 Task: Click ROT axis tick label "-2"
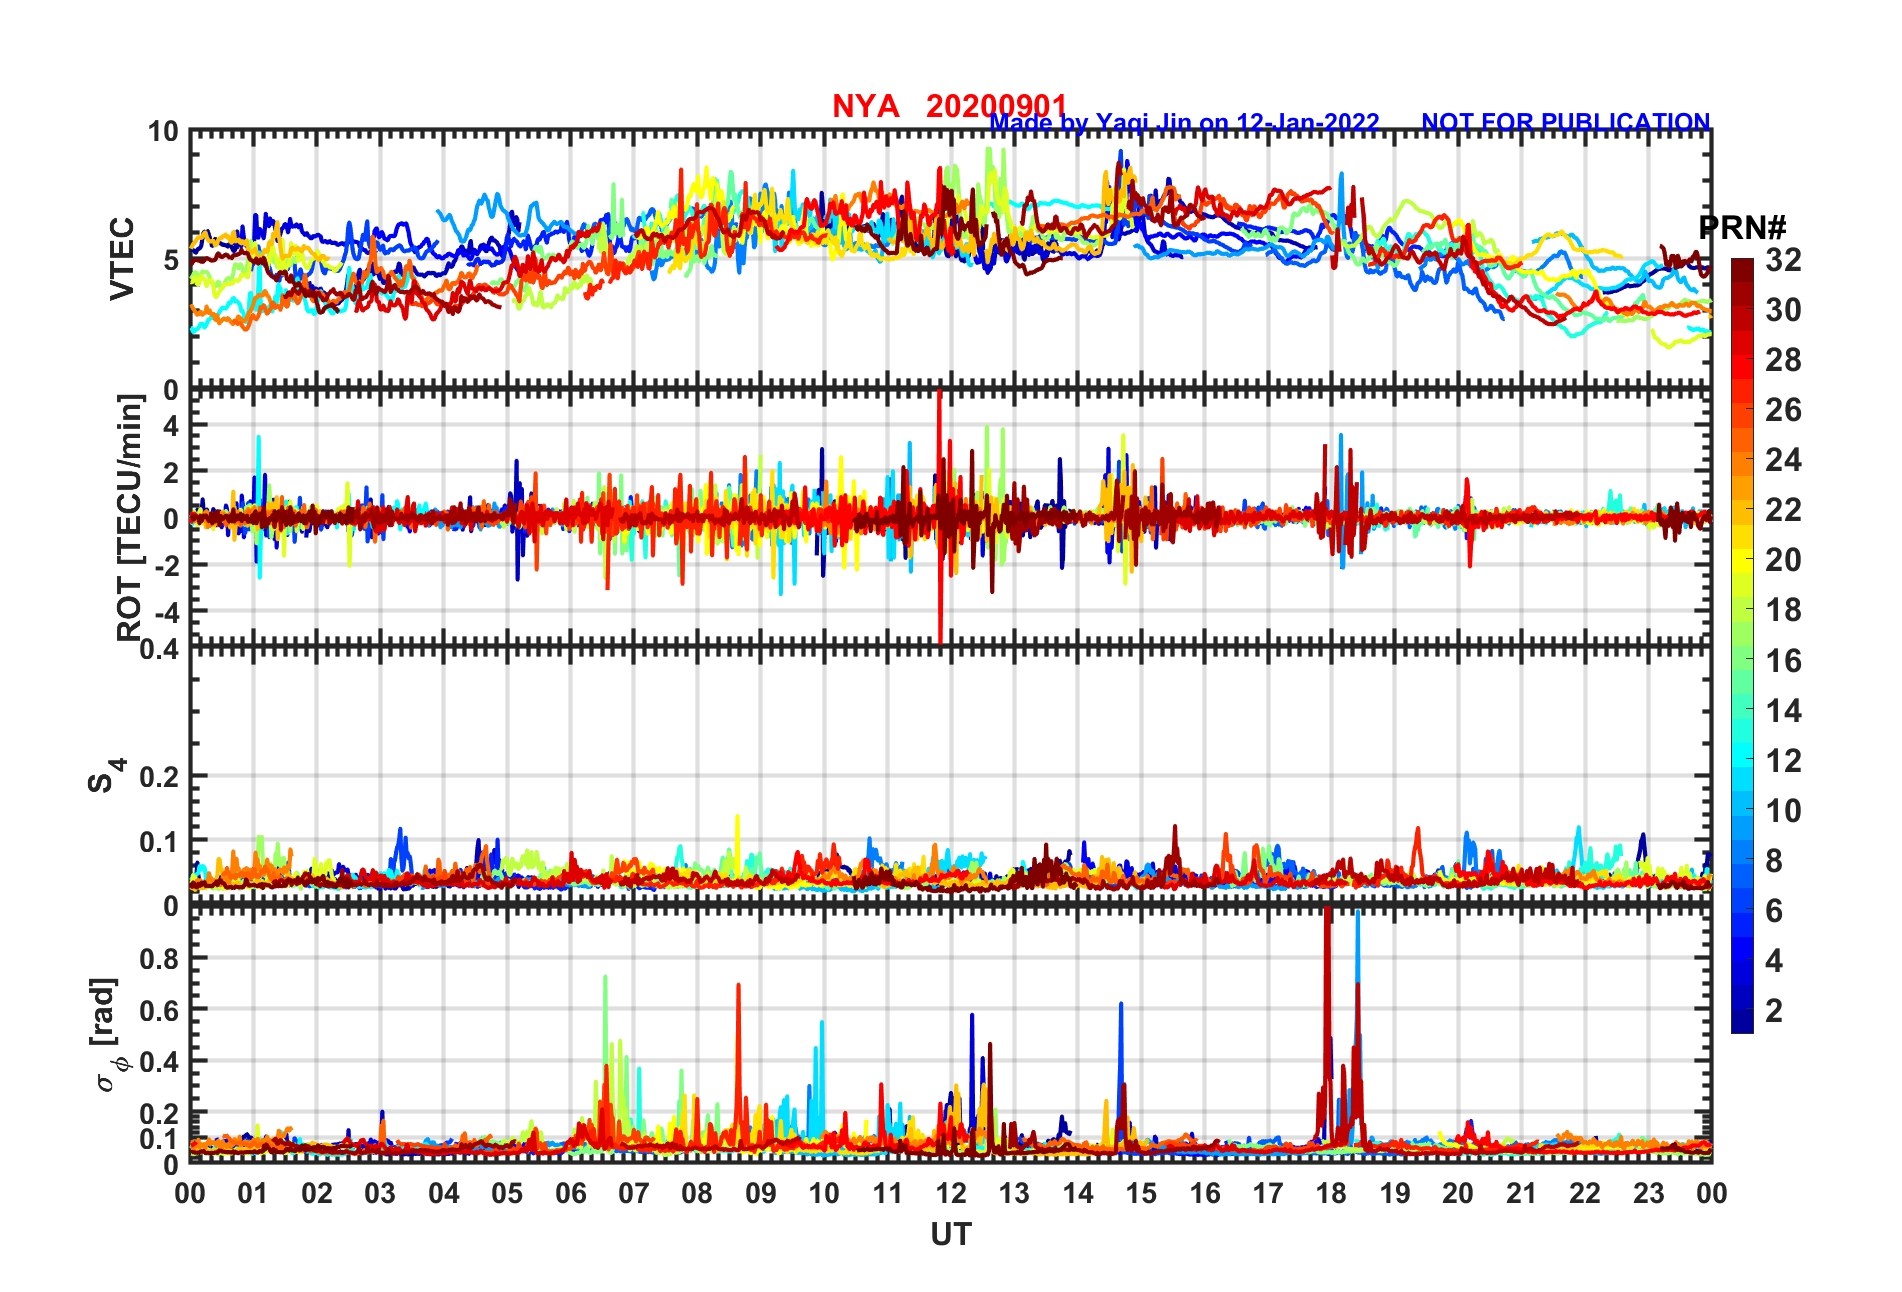tap(166, 564)
